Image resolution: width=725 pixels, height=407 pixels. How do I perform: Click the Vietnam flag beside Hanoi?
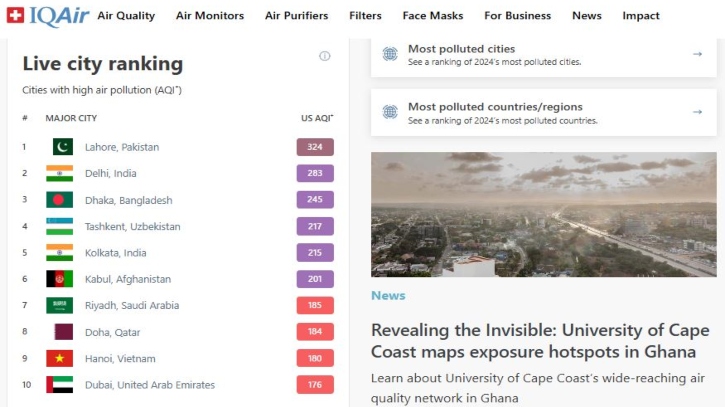(59, 358)
